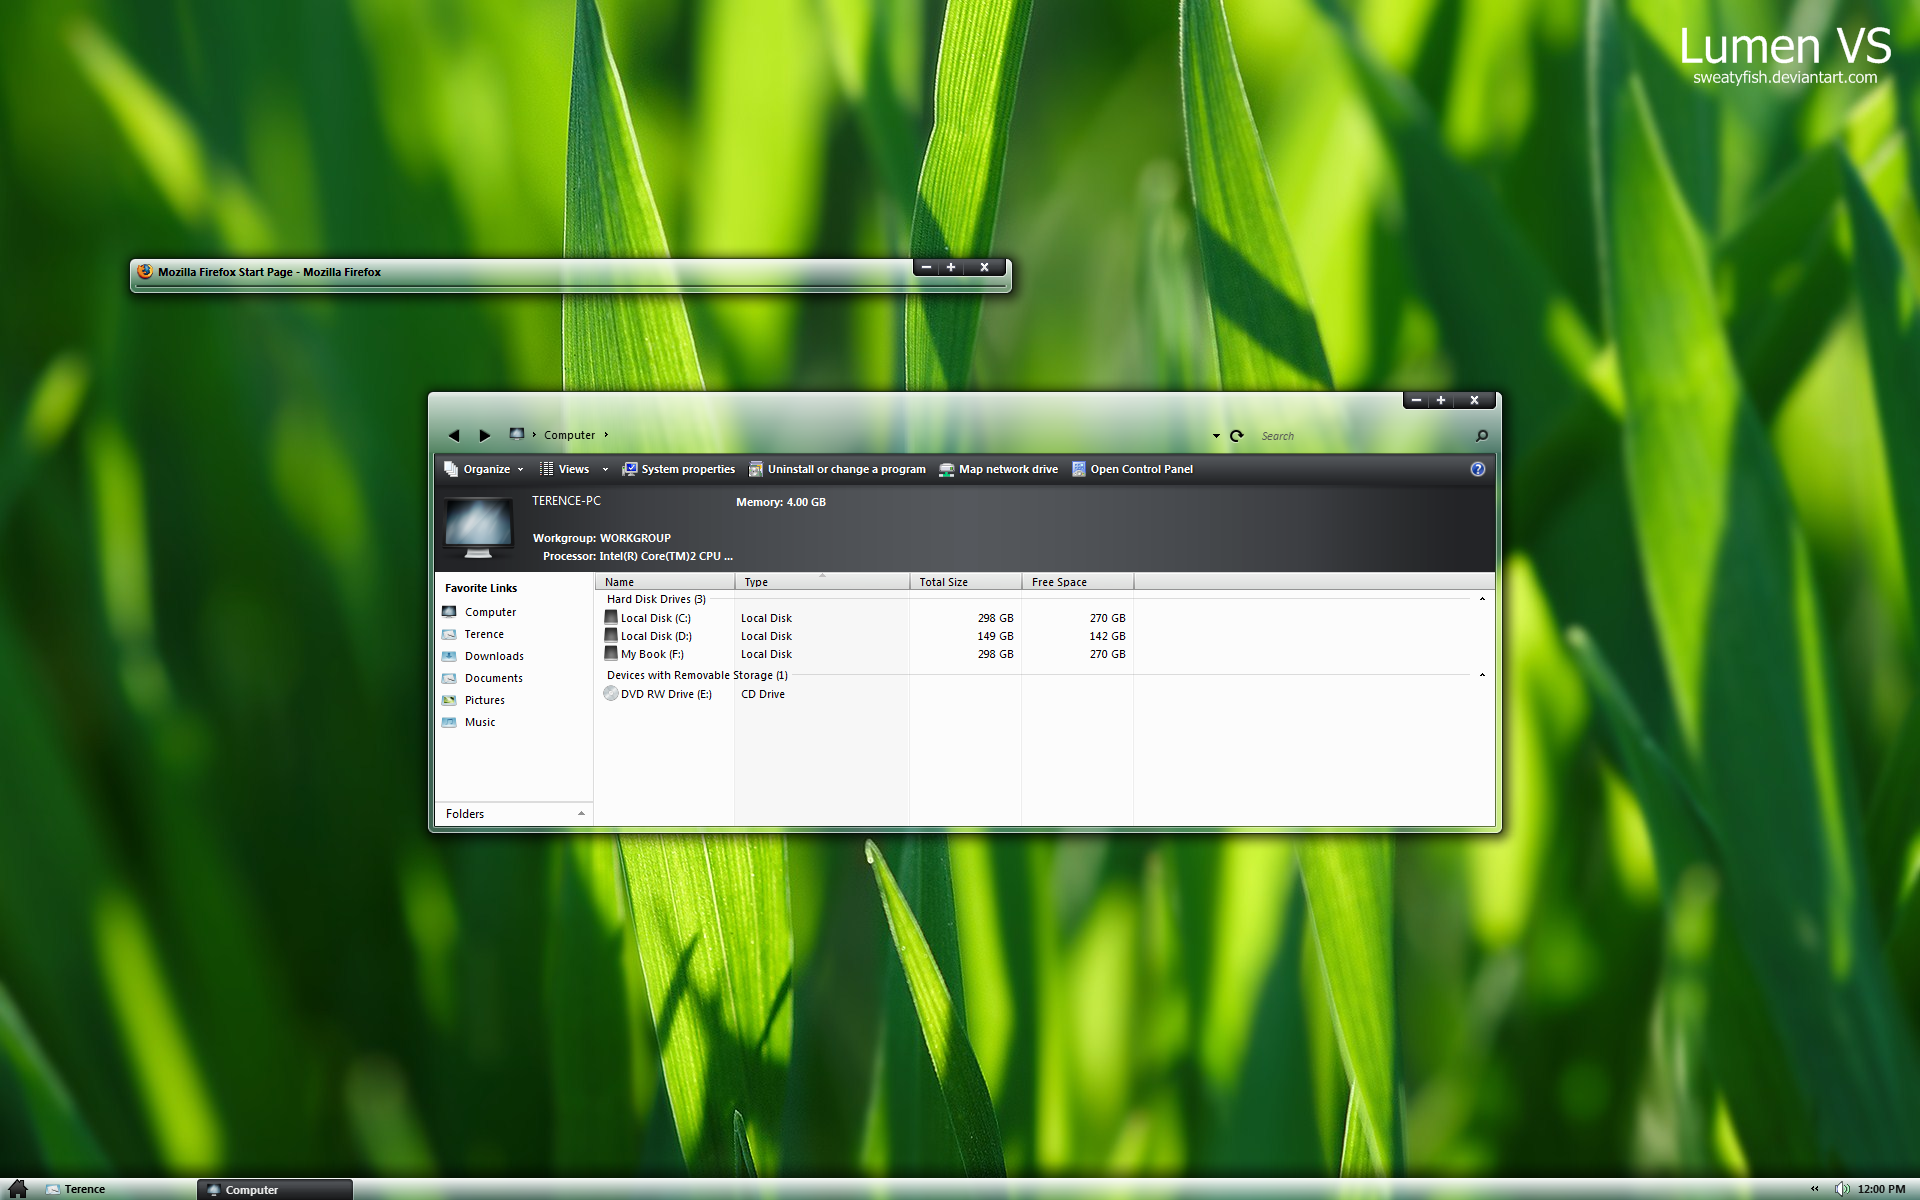Click the volume speaker icon in tray
This screenshot has width=1920, height=1200.
[1841, 1188]
